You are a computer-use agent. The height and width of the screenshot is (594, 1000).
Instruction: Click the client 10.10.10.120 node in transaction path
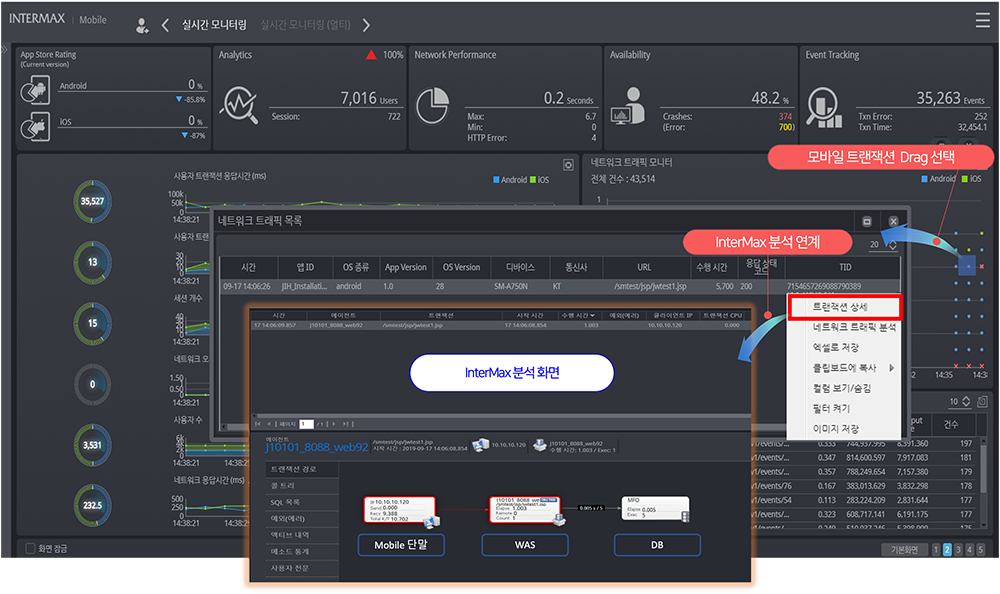[400, 510]
